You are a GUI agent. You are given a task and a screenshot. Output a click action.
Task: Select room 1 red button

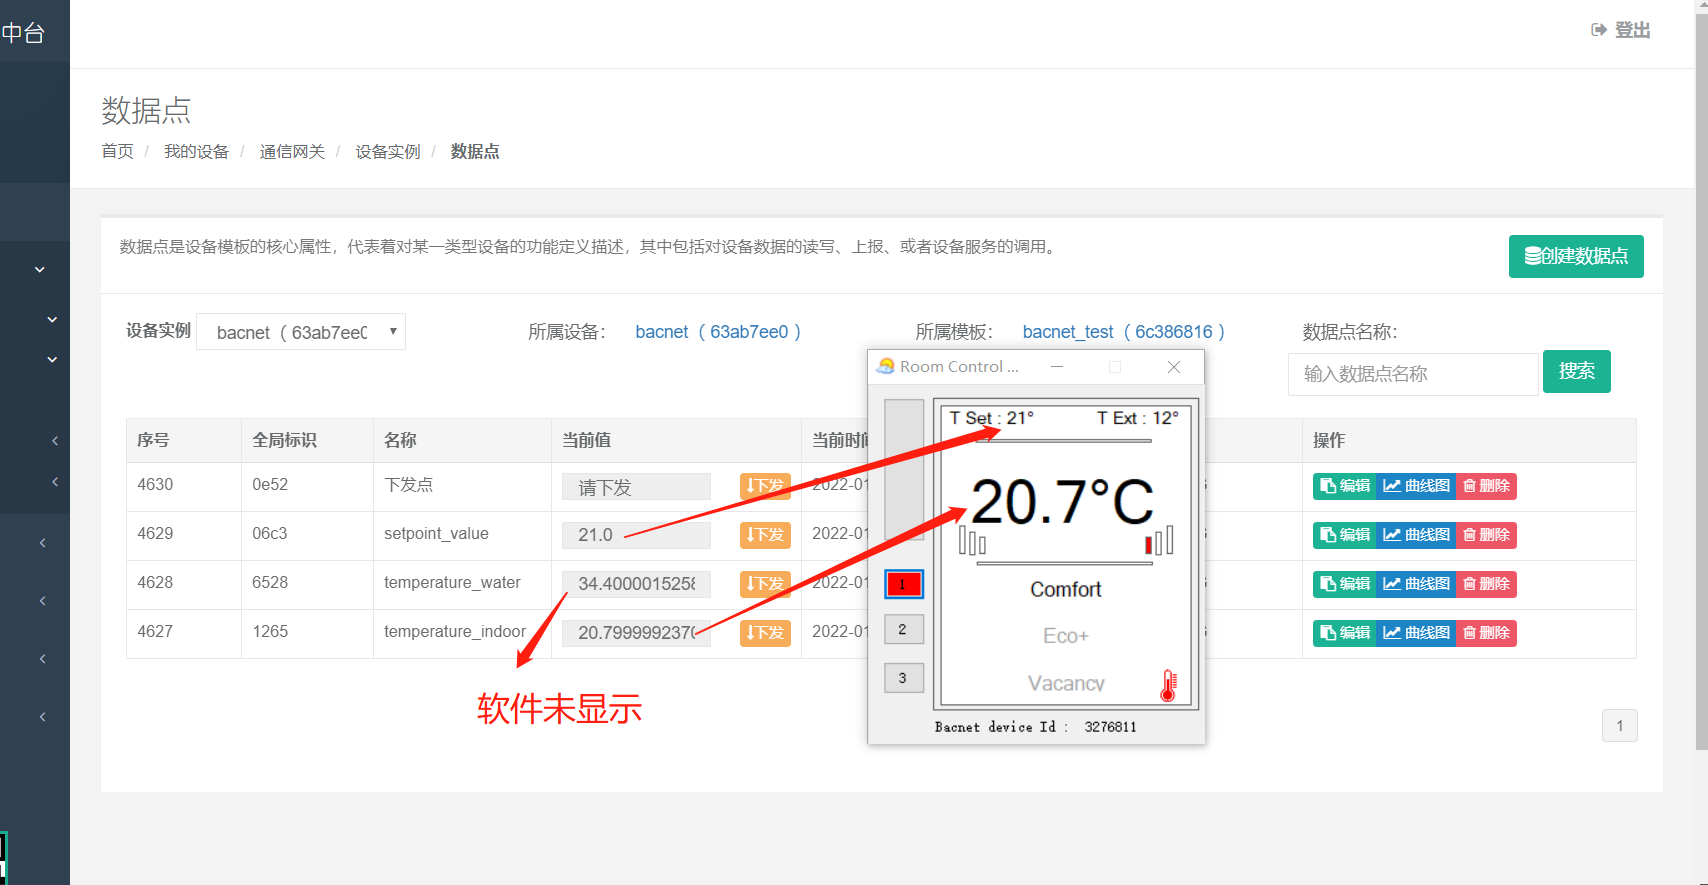tap(903, 584)
